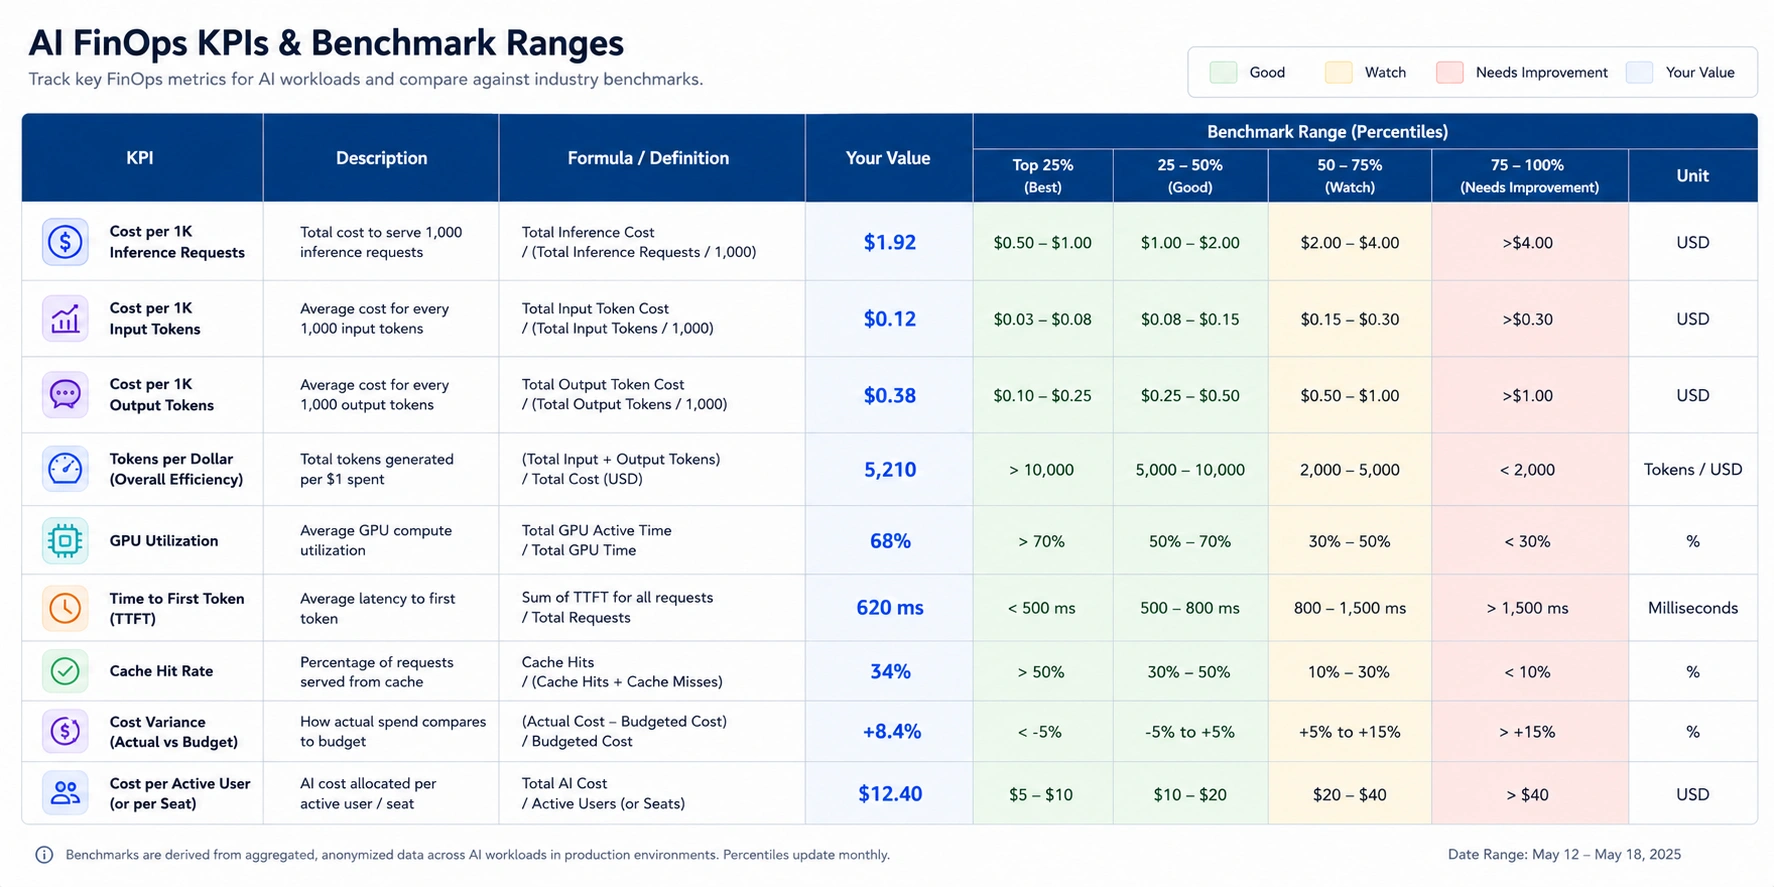The width and height of the screenshot is (1774, 887).
Task: Click the 'Milliseconds' unit cell
Action: tap(1692, 608)
